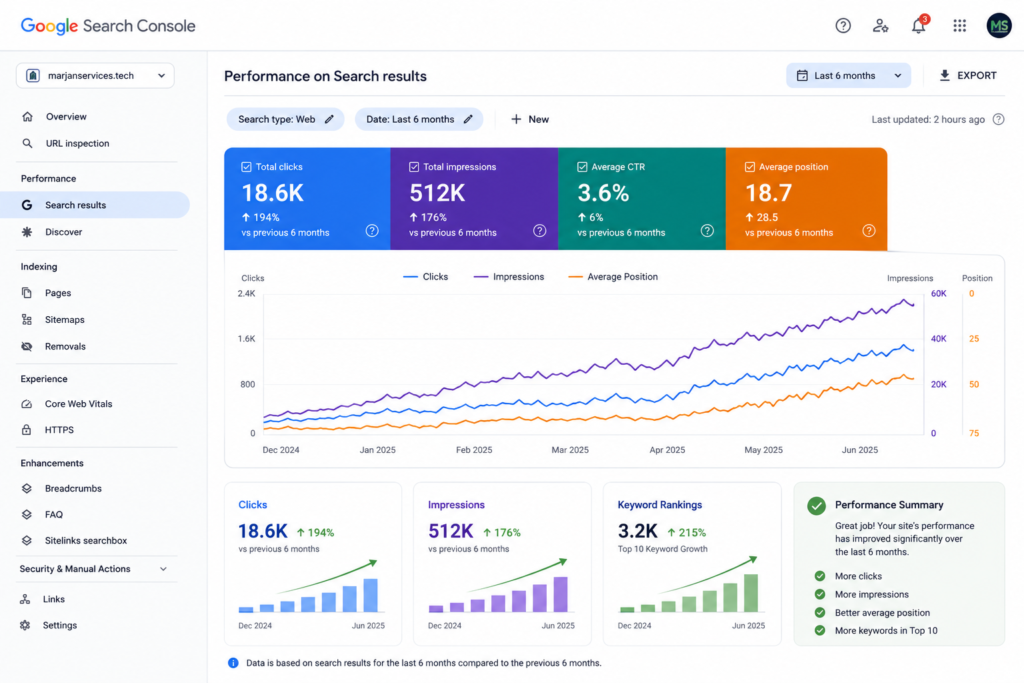Viewport: 1024px width, 683px height.
Task: Uncheck the Total impressions checkbox
Action: point(414,167)
